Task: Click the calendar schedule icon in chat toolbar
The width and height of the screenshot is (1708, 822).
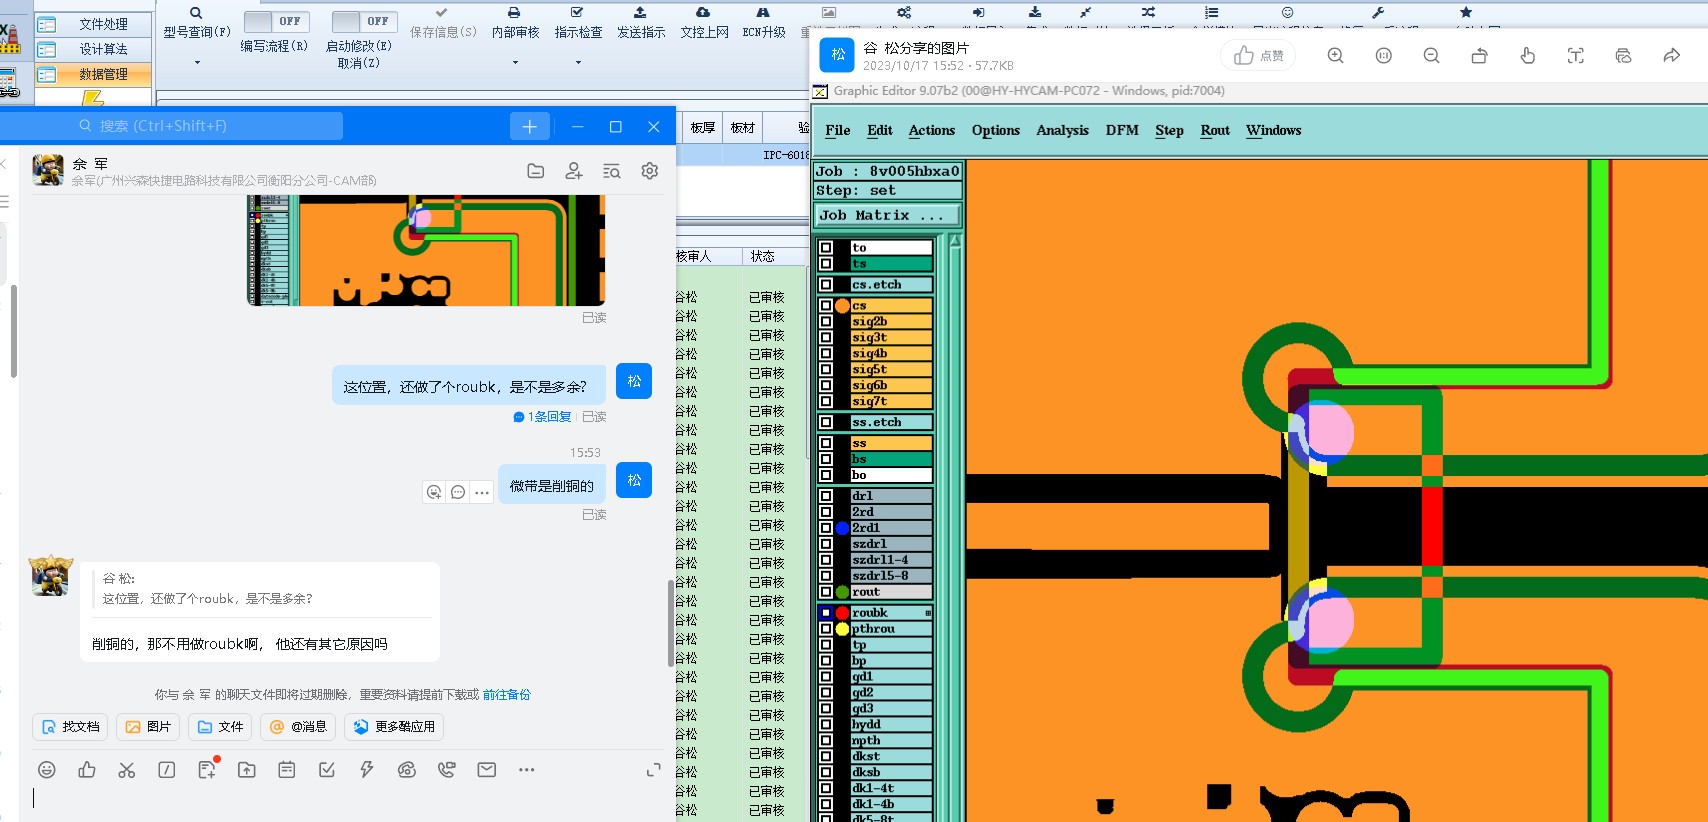Action: click(287, 769)
